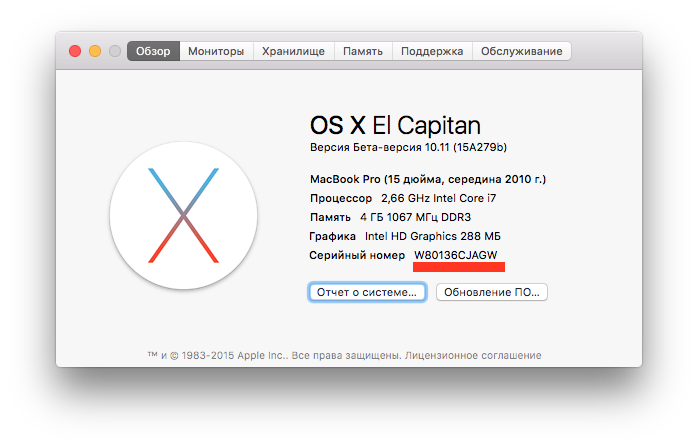Click the OS X El Capitan title

tap(395, 125)
